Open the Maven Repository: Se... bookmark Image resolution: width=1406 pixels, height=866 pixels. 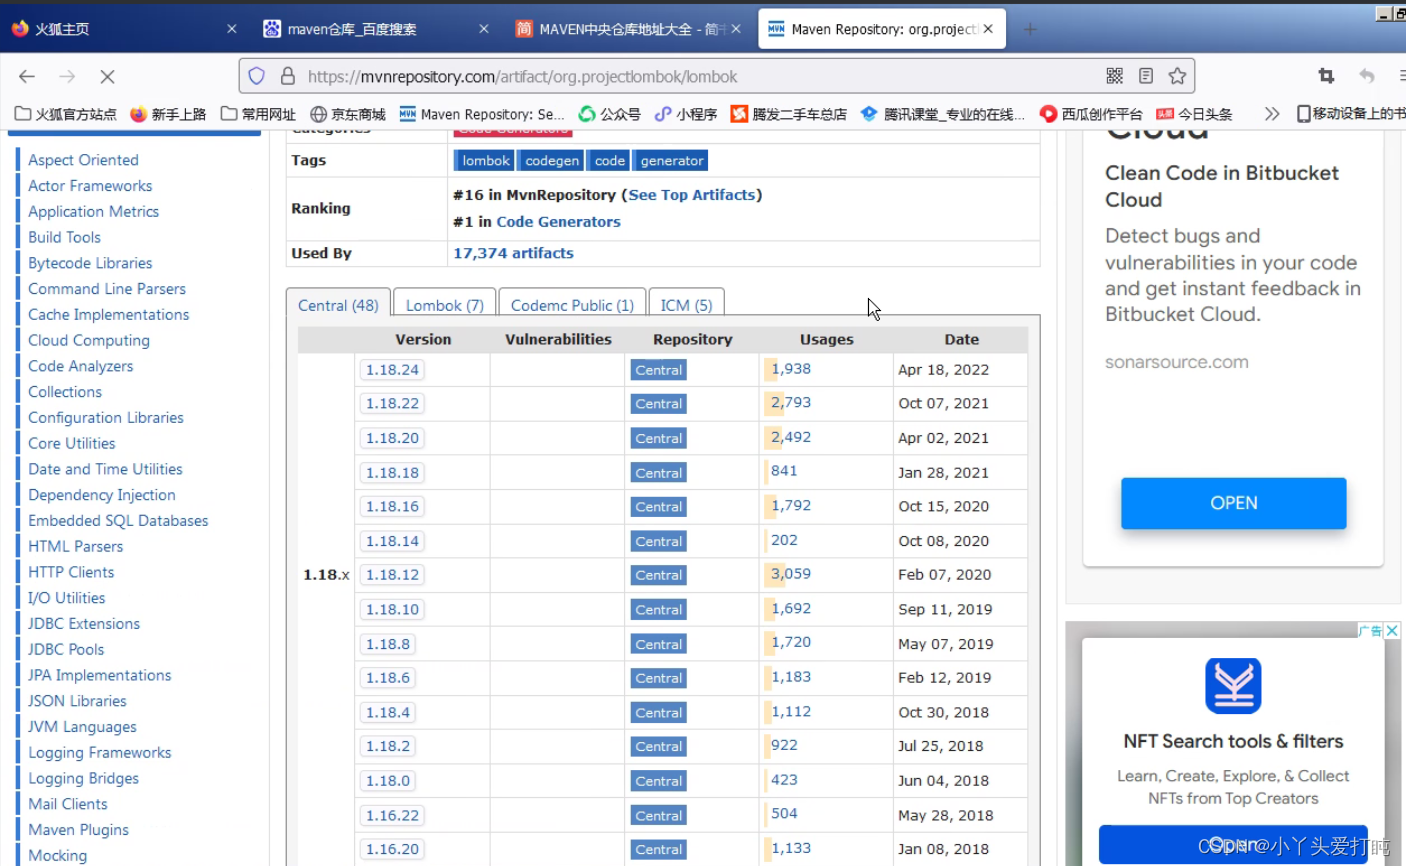click(482, 114)
